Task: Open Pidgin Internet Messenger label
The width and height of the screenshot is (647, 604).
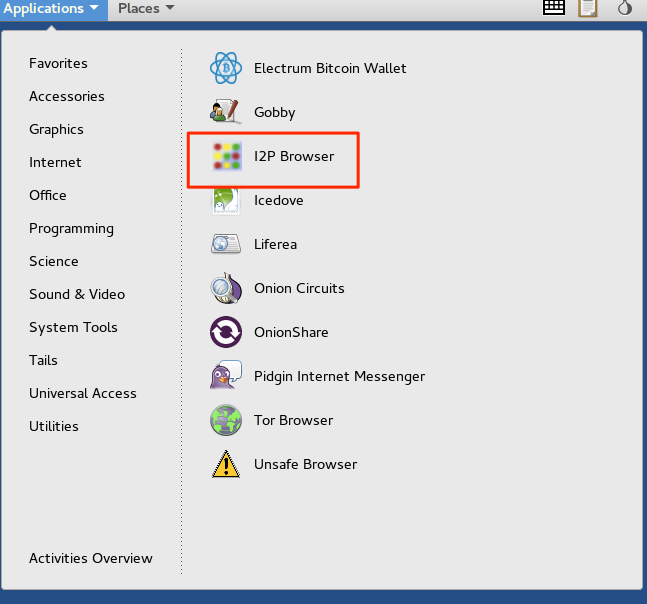Action: [340, 377]
